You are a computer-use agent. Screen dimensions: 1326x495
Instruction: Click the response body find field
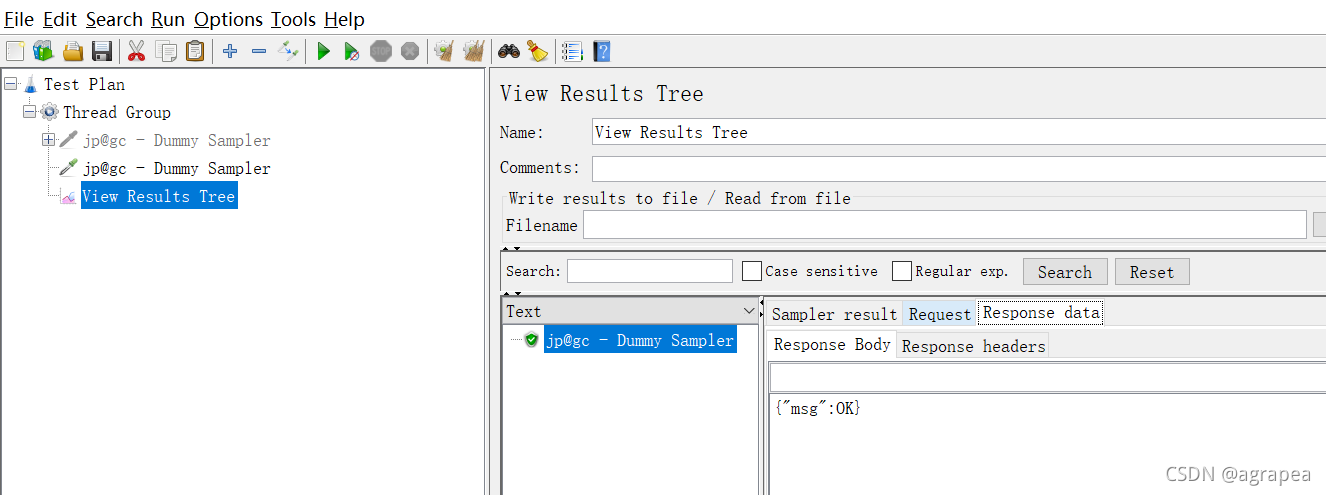(x=1047, y=377)
